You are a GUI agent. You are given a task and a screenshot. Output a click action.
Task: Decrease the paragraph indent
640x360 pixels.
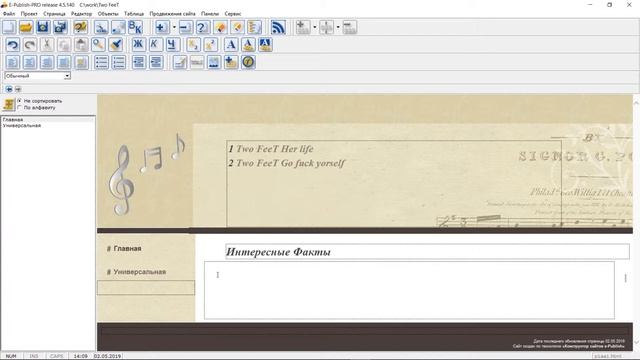click(x=139, y=62)
